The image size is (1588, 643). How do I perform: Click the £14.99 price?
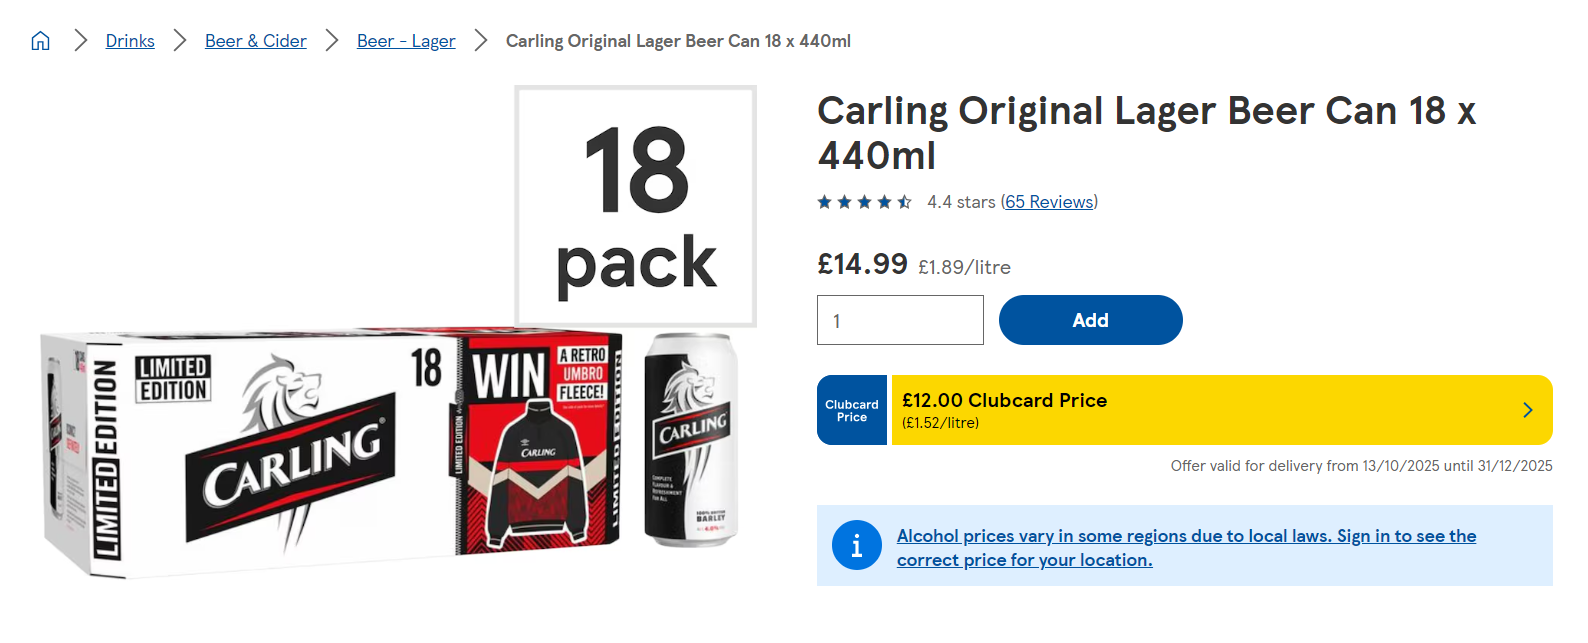point(862,264)
